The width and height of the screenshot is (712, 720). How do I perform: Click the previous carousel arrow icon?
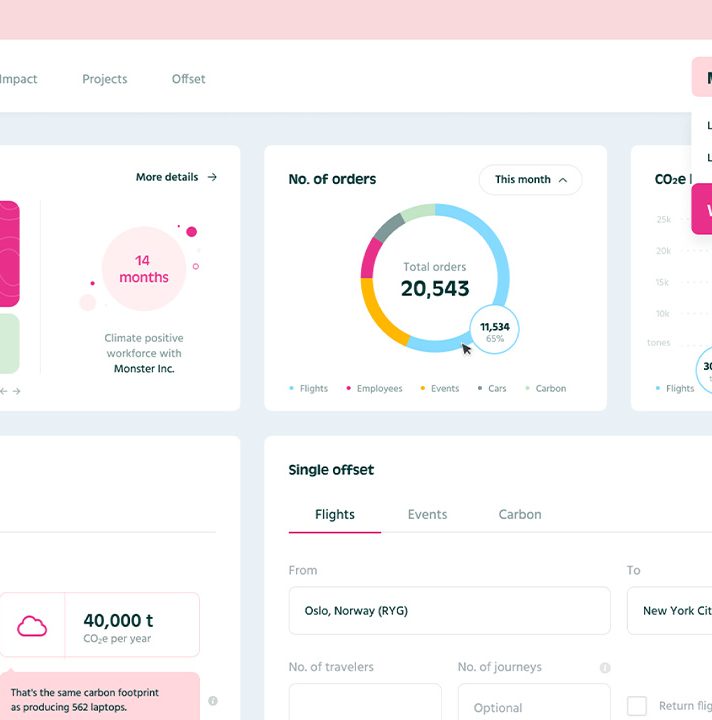[x=4, y=391]
